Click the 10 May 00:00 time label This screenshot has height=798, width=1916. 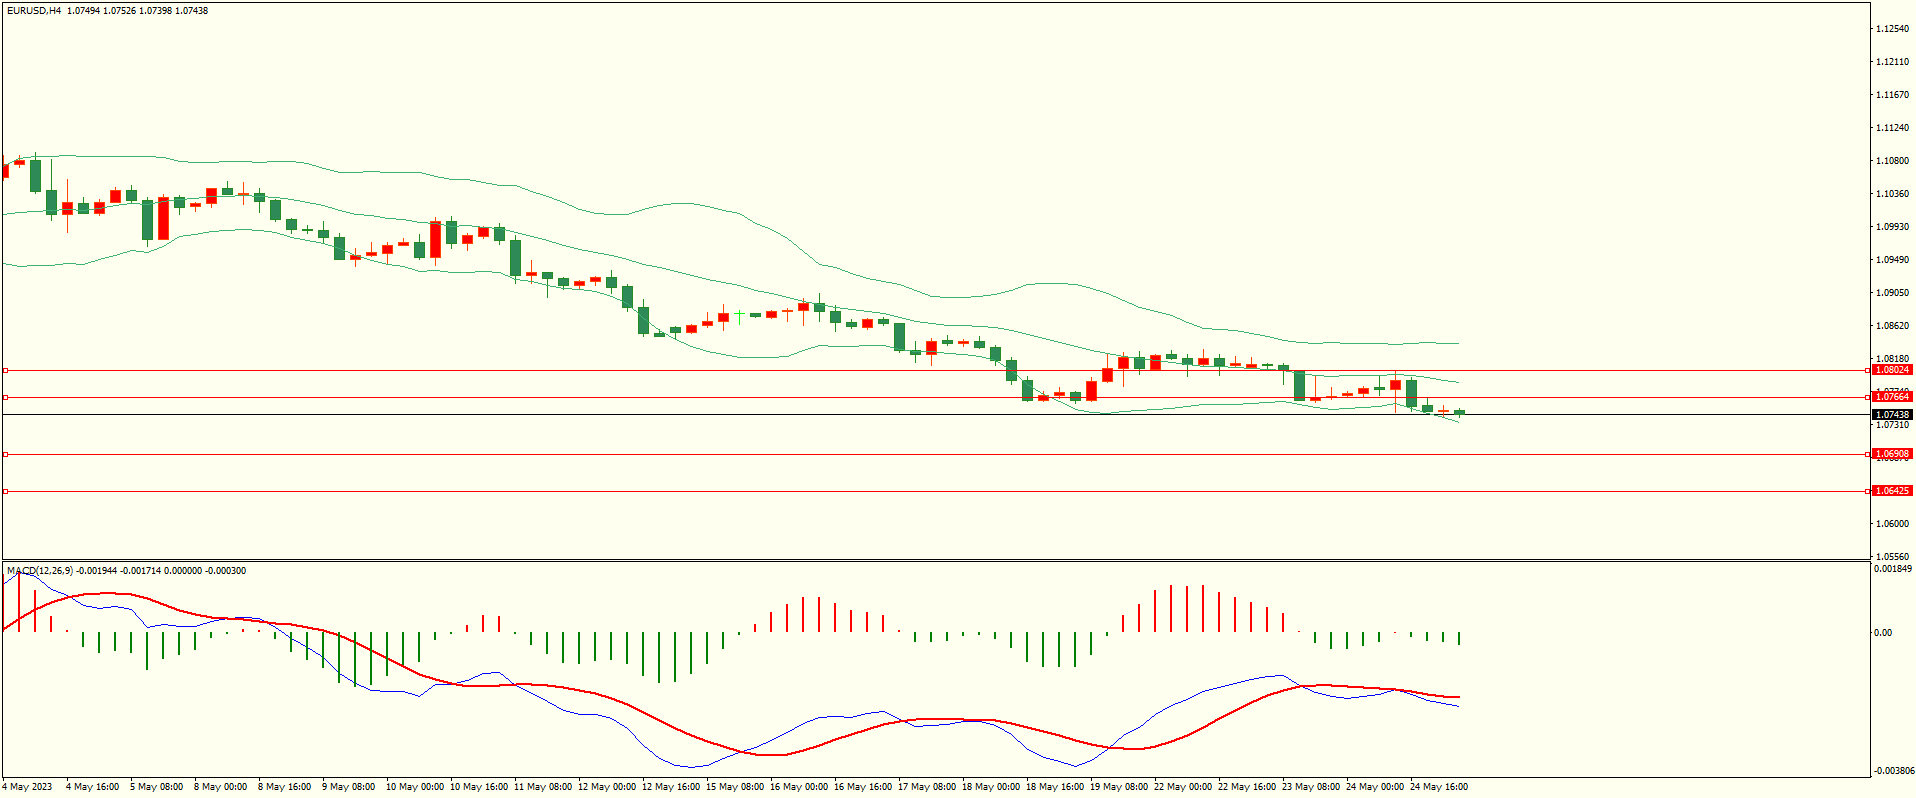pyautogui.click(x=414, y=787)
